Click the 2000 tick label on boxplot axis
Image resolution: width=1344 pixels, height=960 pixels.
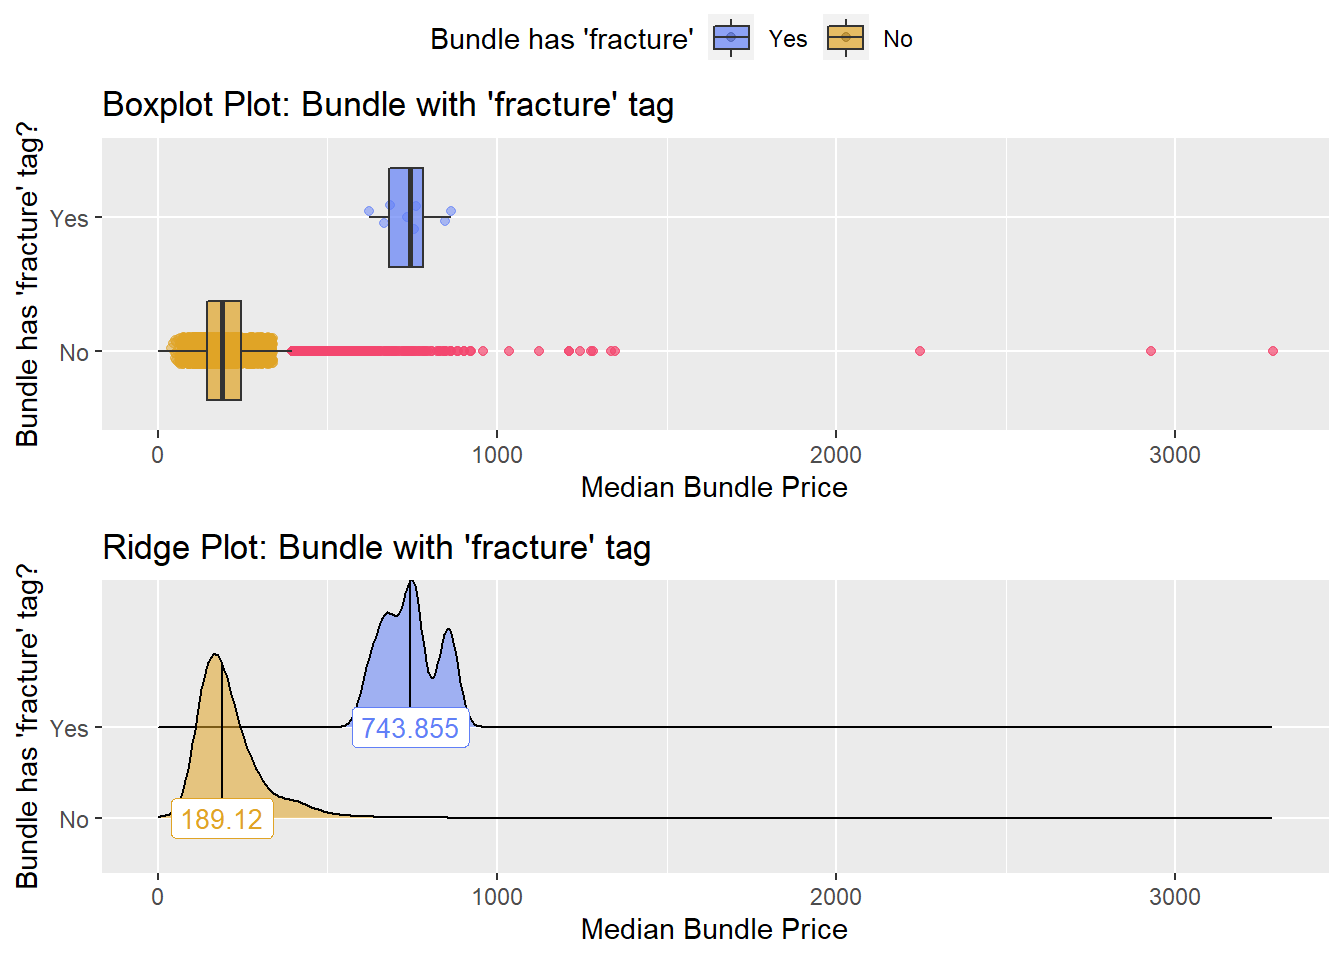836,455
